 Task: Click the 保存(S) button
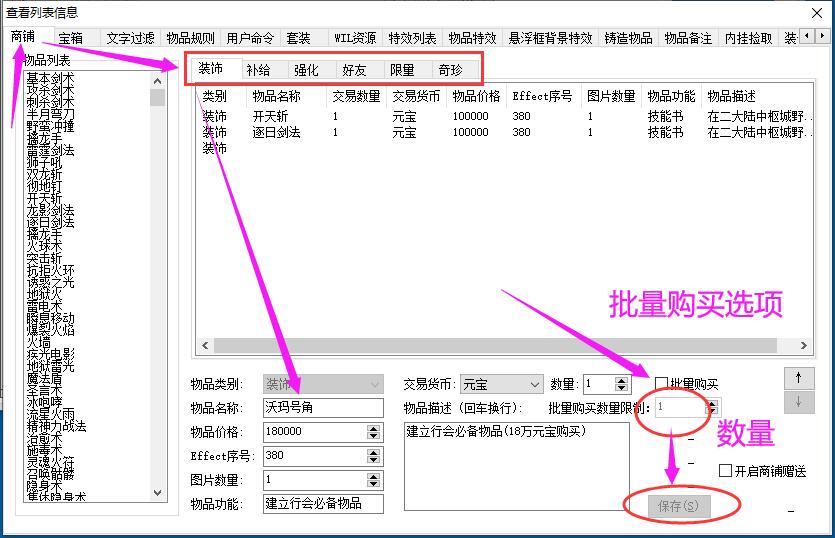pyautogui.click(x=684, y=506)
